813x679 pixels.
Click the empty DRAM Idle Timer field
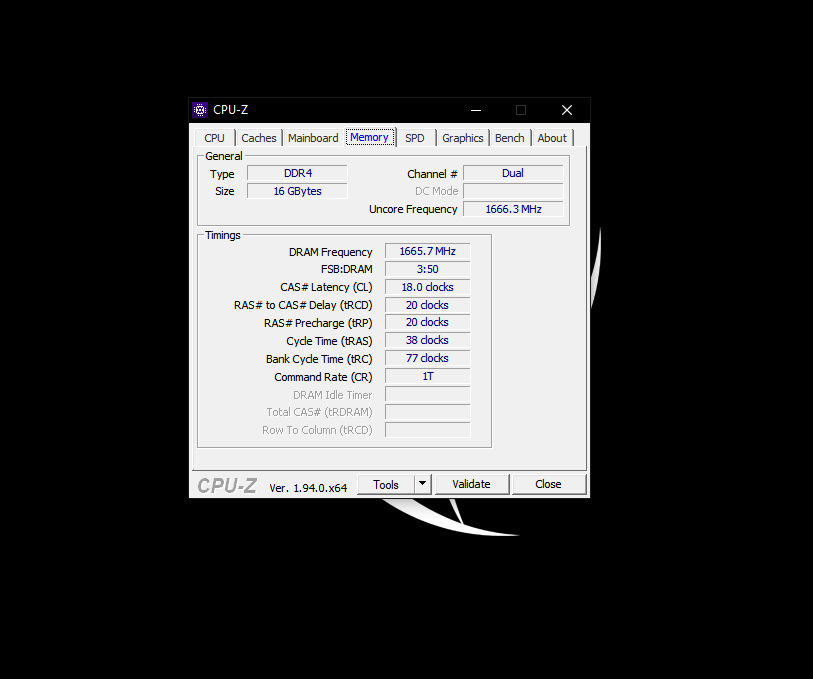428,394
